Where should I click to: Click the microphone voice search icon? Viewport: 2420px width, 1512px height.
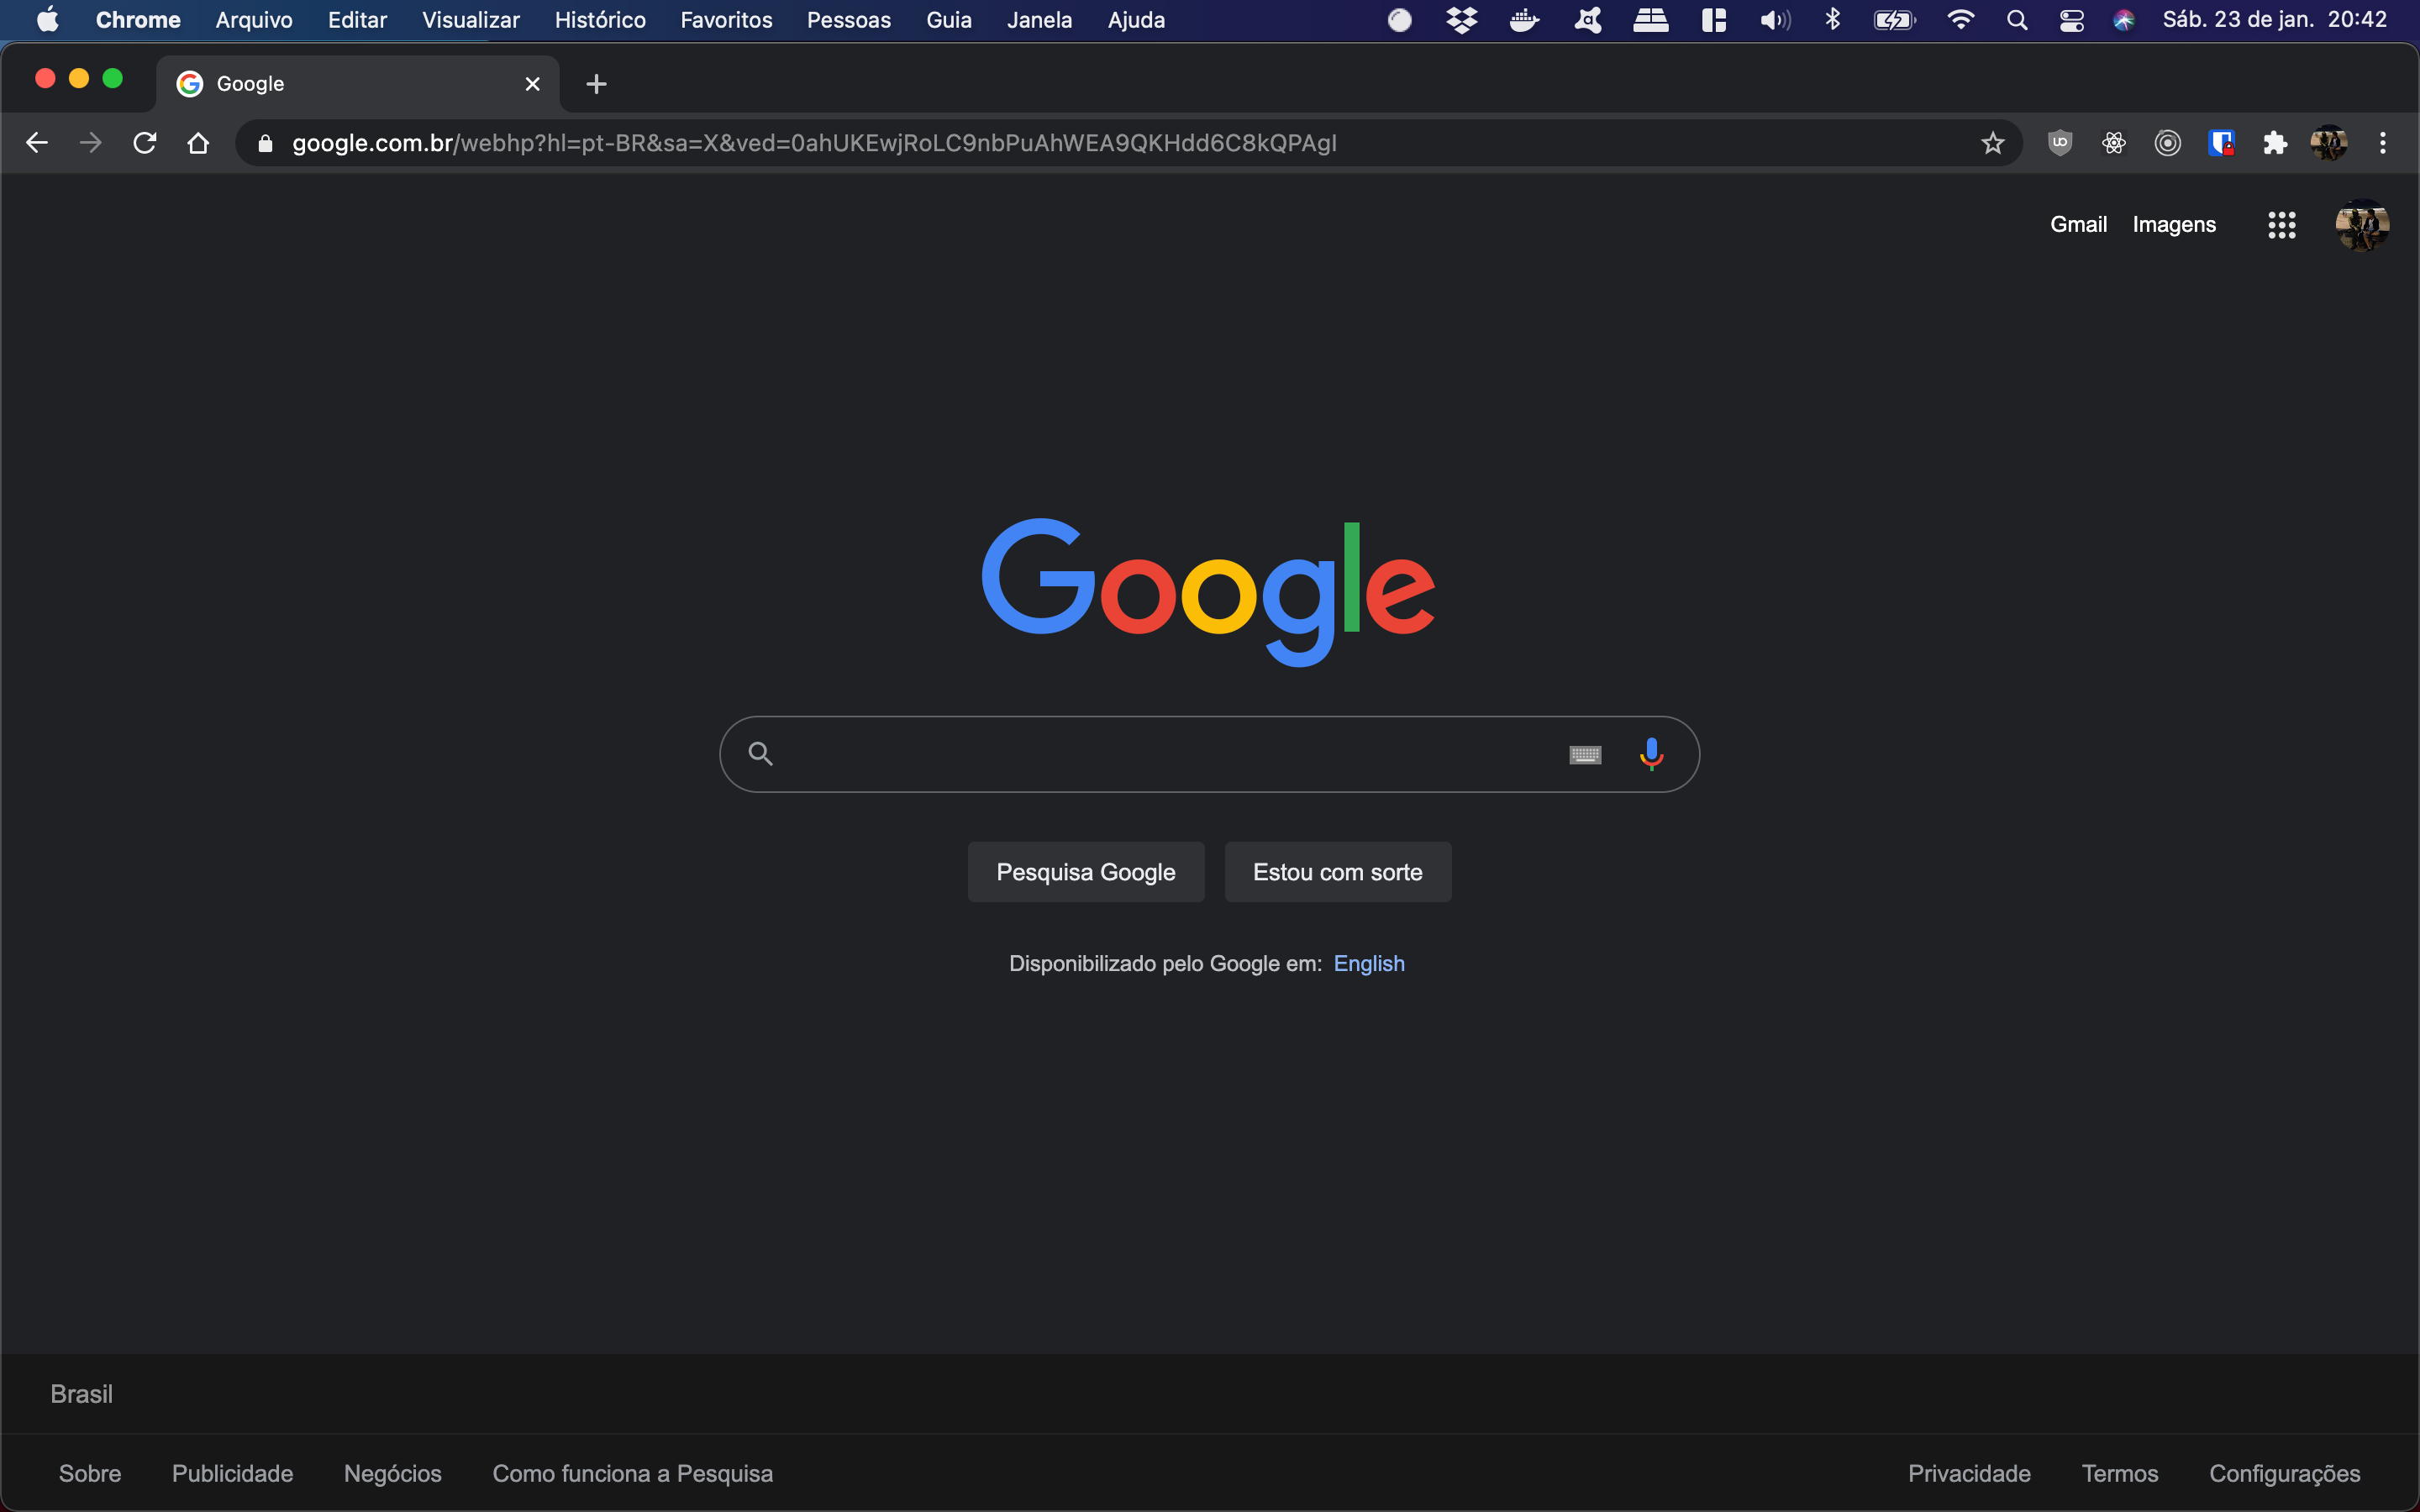click(x=1651, y=754)
